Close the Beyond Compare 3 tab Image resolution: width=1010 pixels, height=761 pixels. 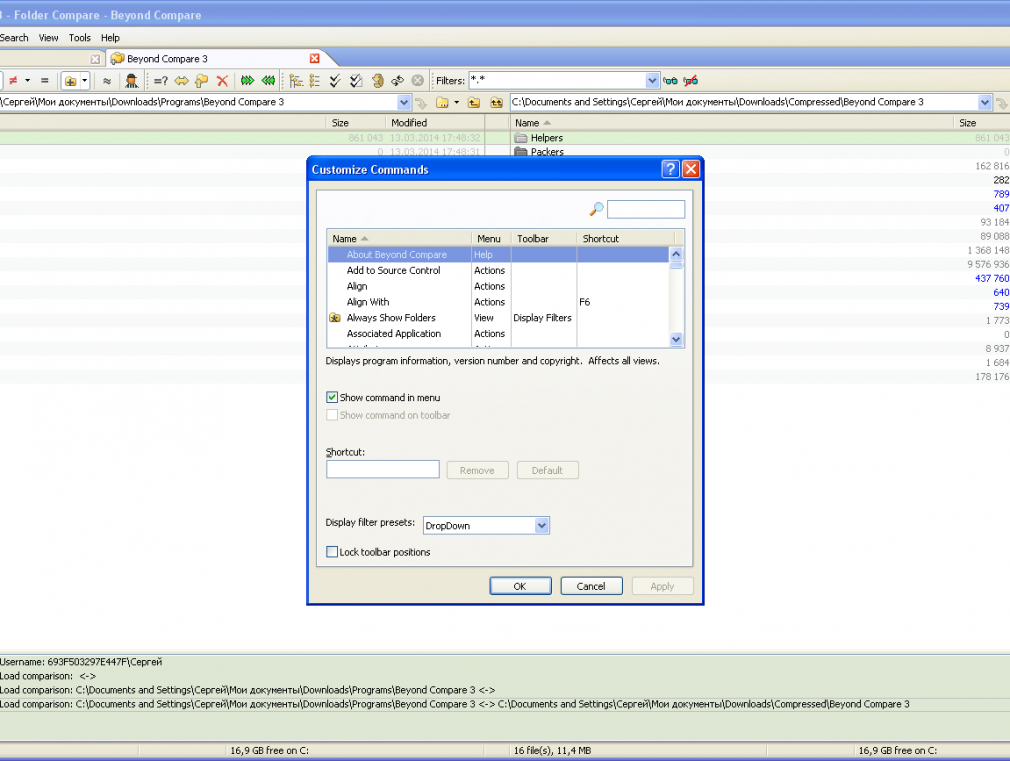[x=314, y=59]
